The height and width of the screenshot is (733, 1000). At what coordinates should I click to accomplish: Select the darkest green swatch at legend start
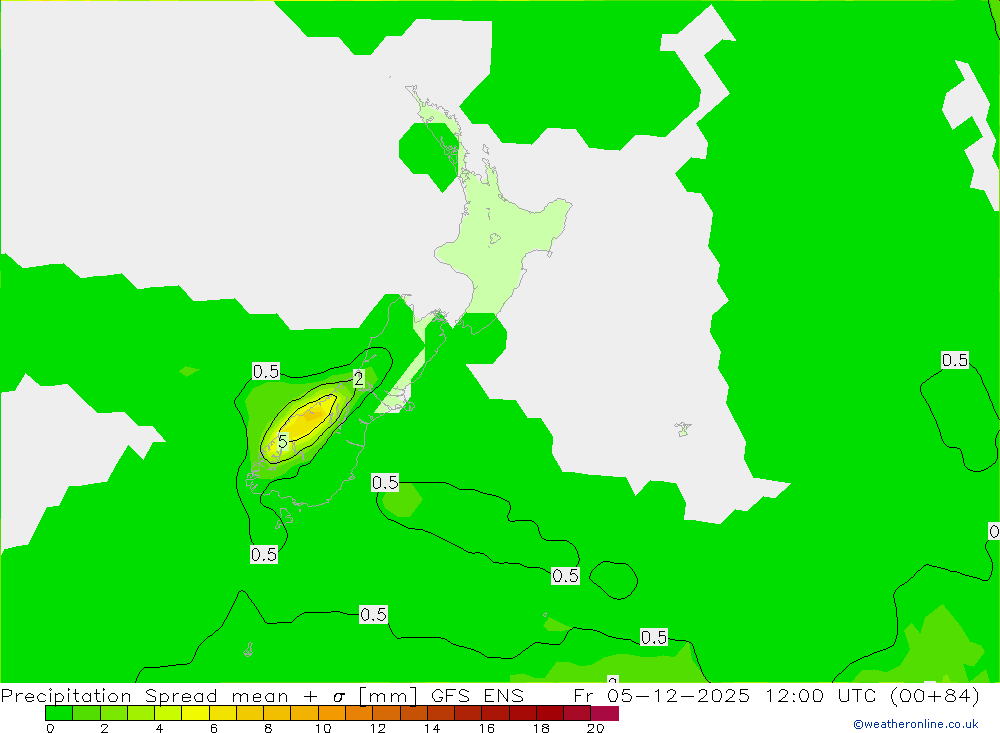(x=59, y=713)
